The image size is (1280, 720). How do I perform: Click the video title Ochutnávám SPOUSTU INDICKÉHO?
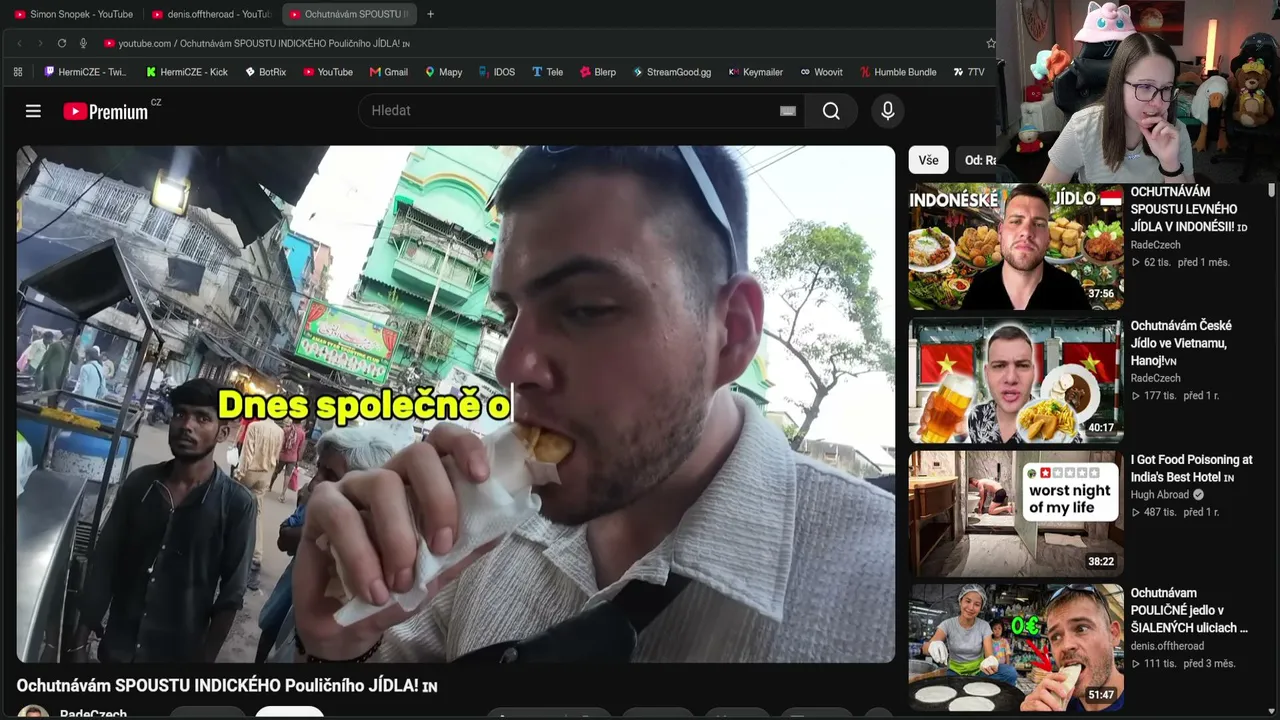pyautogui.click(x=227, y=686)
